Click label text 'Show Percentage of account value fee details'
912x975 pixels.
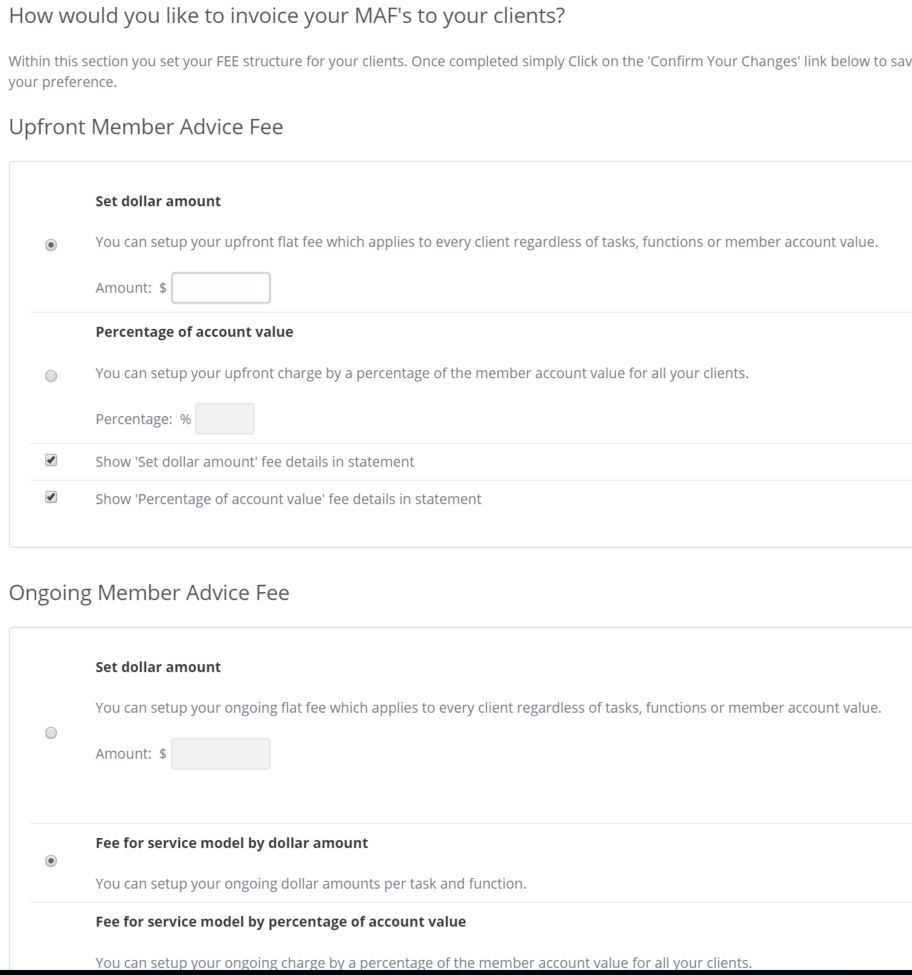pyautogui.click(x=288, y=498)
